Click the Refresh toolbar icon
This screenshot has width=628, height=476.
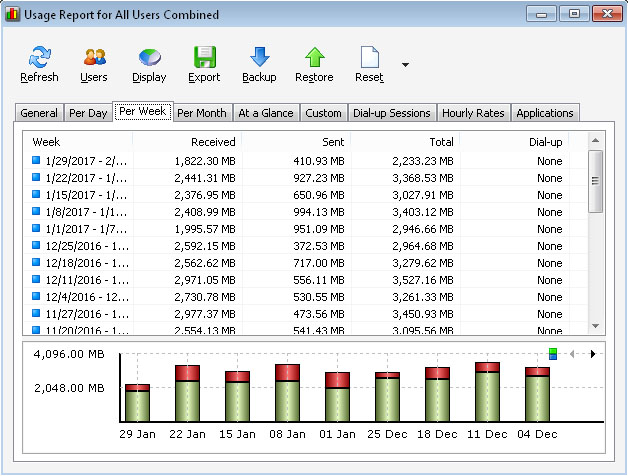click(39, 58)
